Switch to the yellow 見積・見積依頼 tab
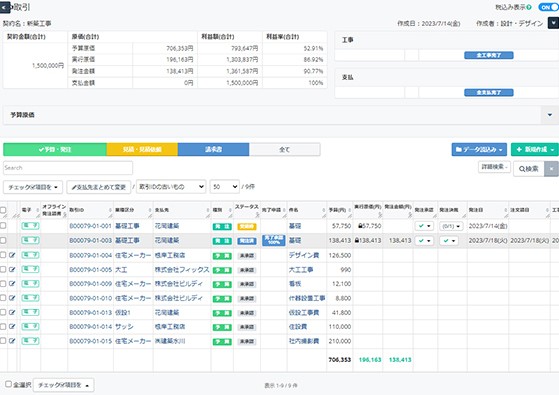Viewport: 559px width, 395px height. (142, 149)
